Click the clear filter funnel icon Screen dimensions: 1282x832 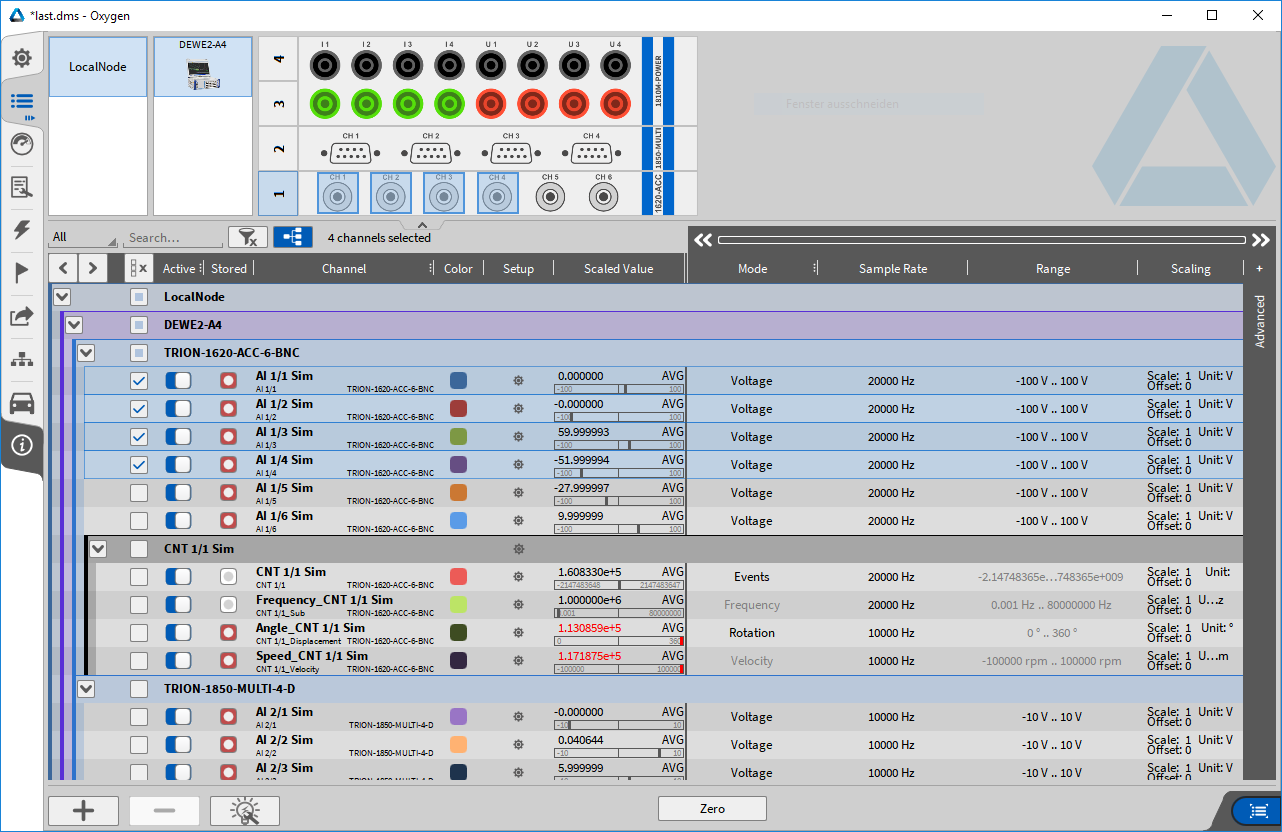tap(247, 237)
